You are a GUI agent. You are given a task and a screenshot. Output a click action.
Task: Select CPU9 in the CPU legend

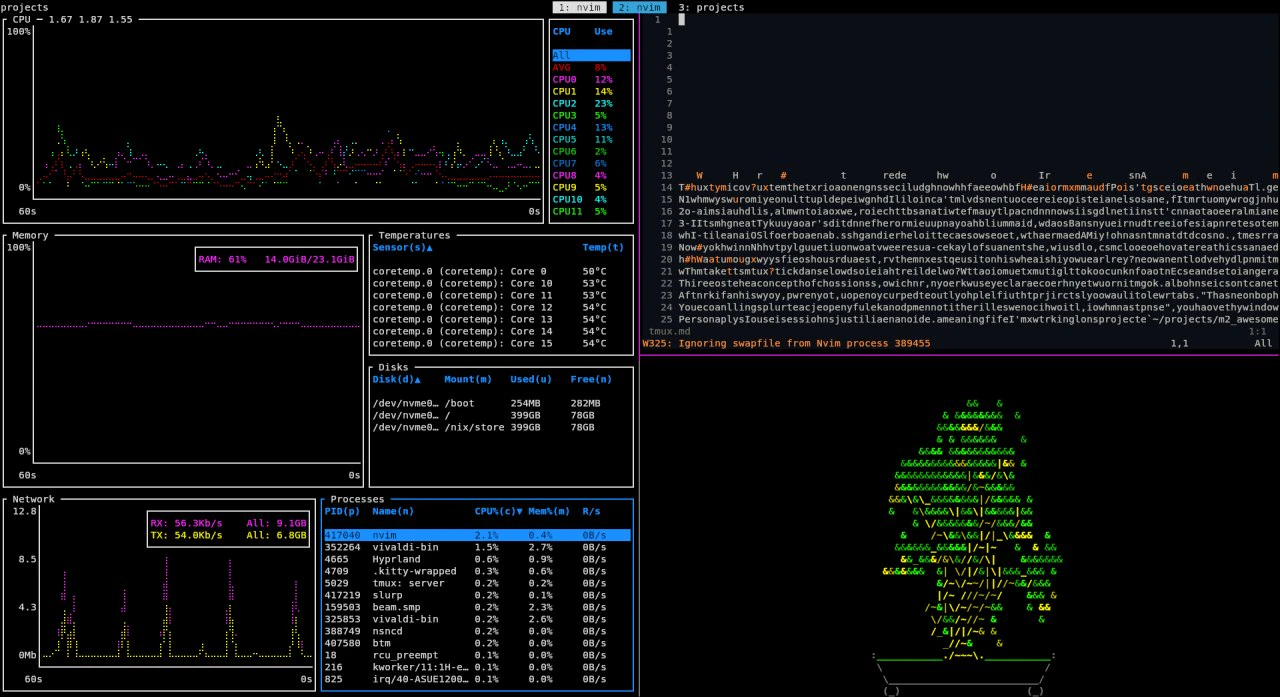click(x=591, y=187)
